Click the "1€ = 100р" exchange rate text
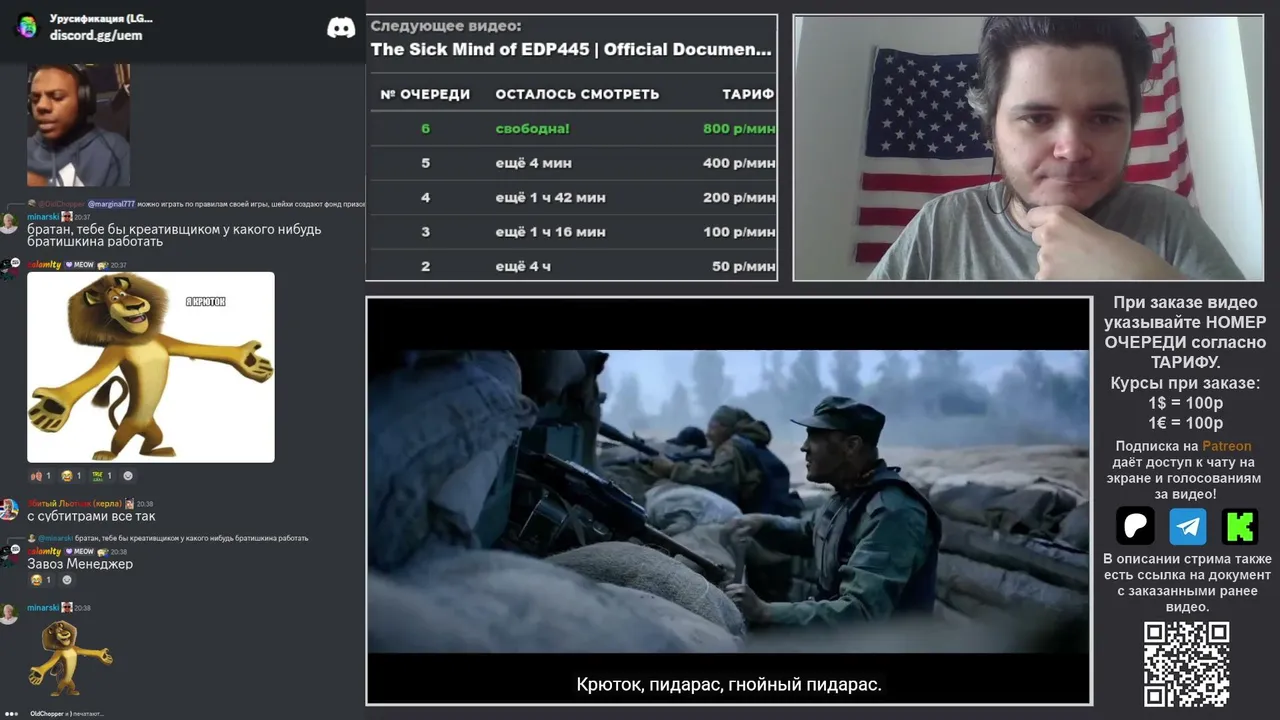The width and height of the screenshot is (1280, 720). click(x=1186, y=423)
